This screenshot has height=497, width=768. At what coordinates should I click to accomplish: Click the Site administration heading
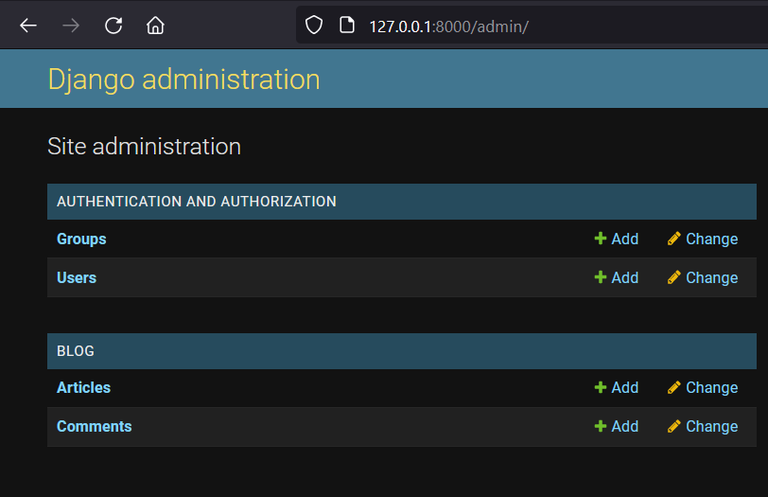point(144,146)
